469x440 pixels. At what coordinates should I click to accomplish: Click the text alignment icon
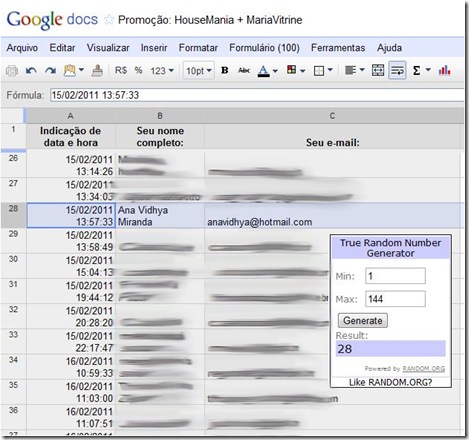350,70
